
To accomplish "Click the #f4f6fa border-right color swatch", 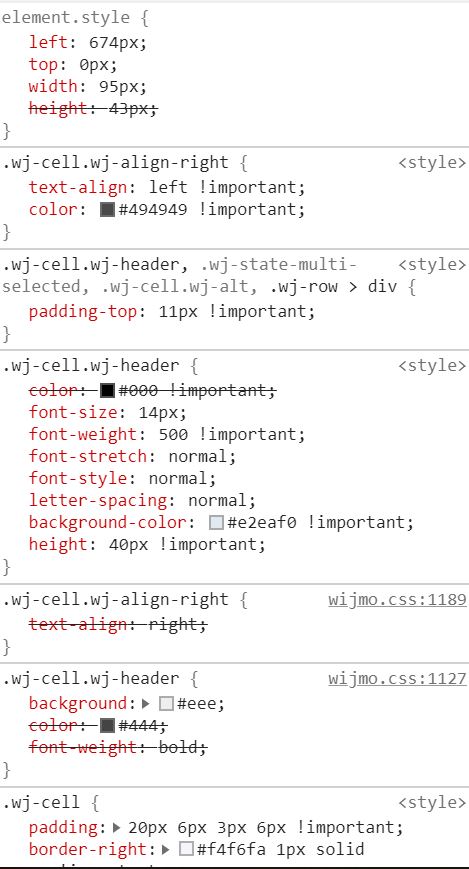I will point(186,849).
